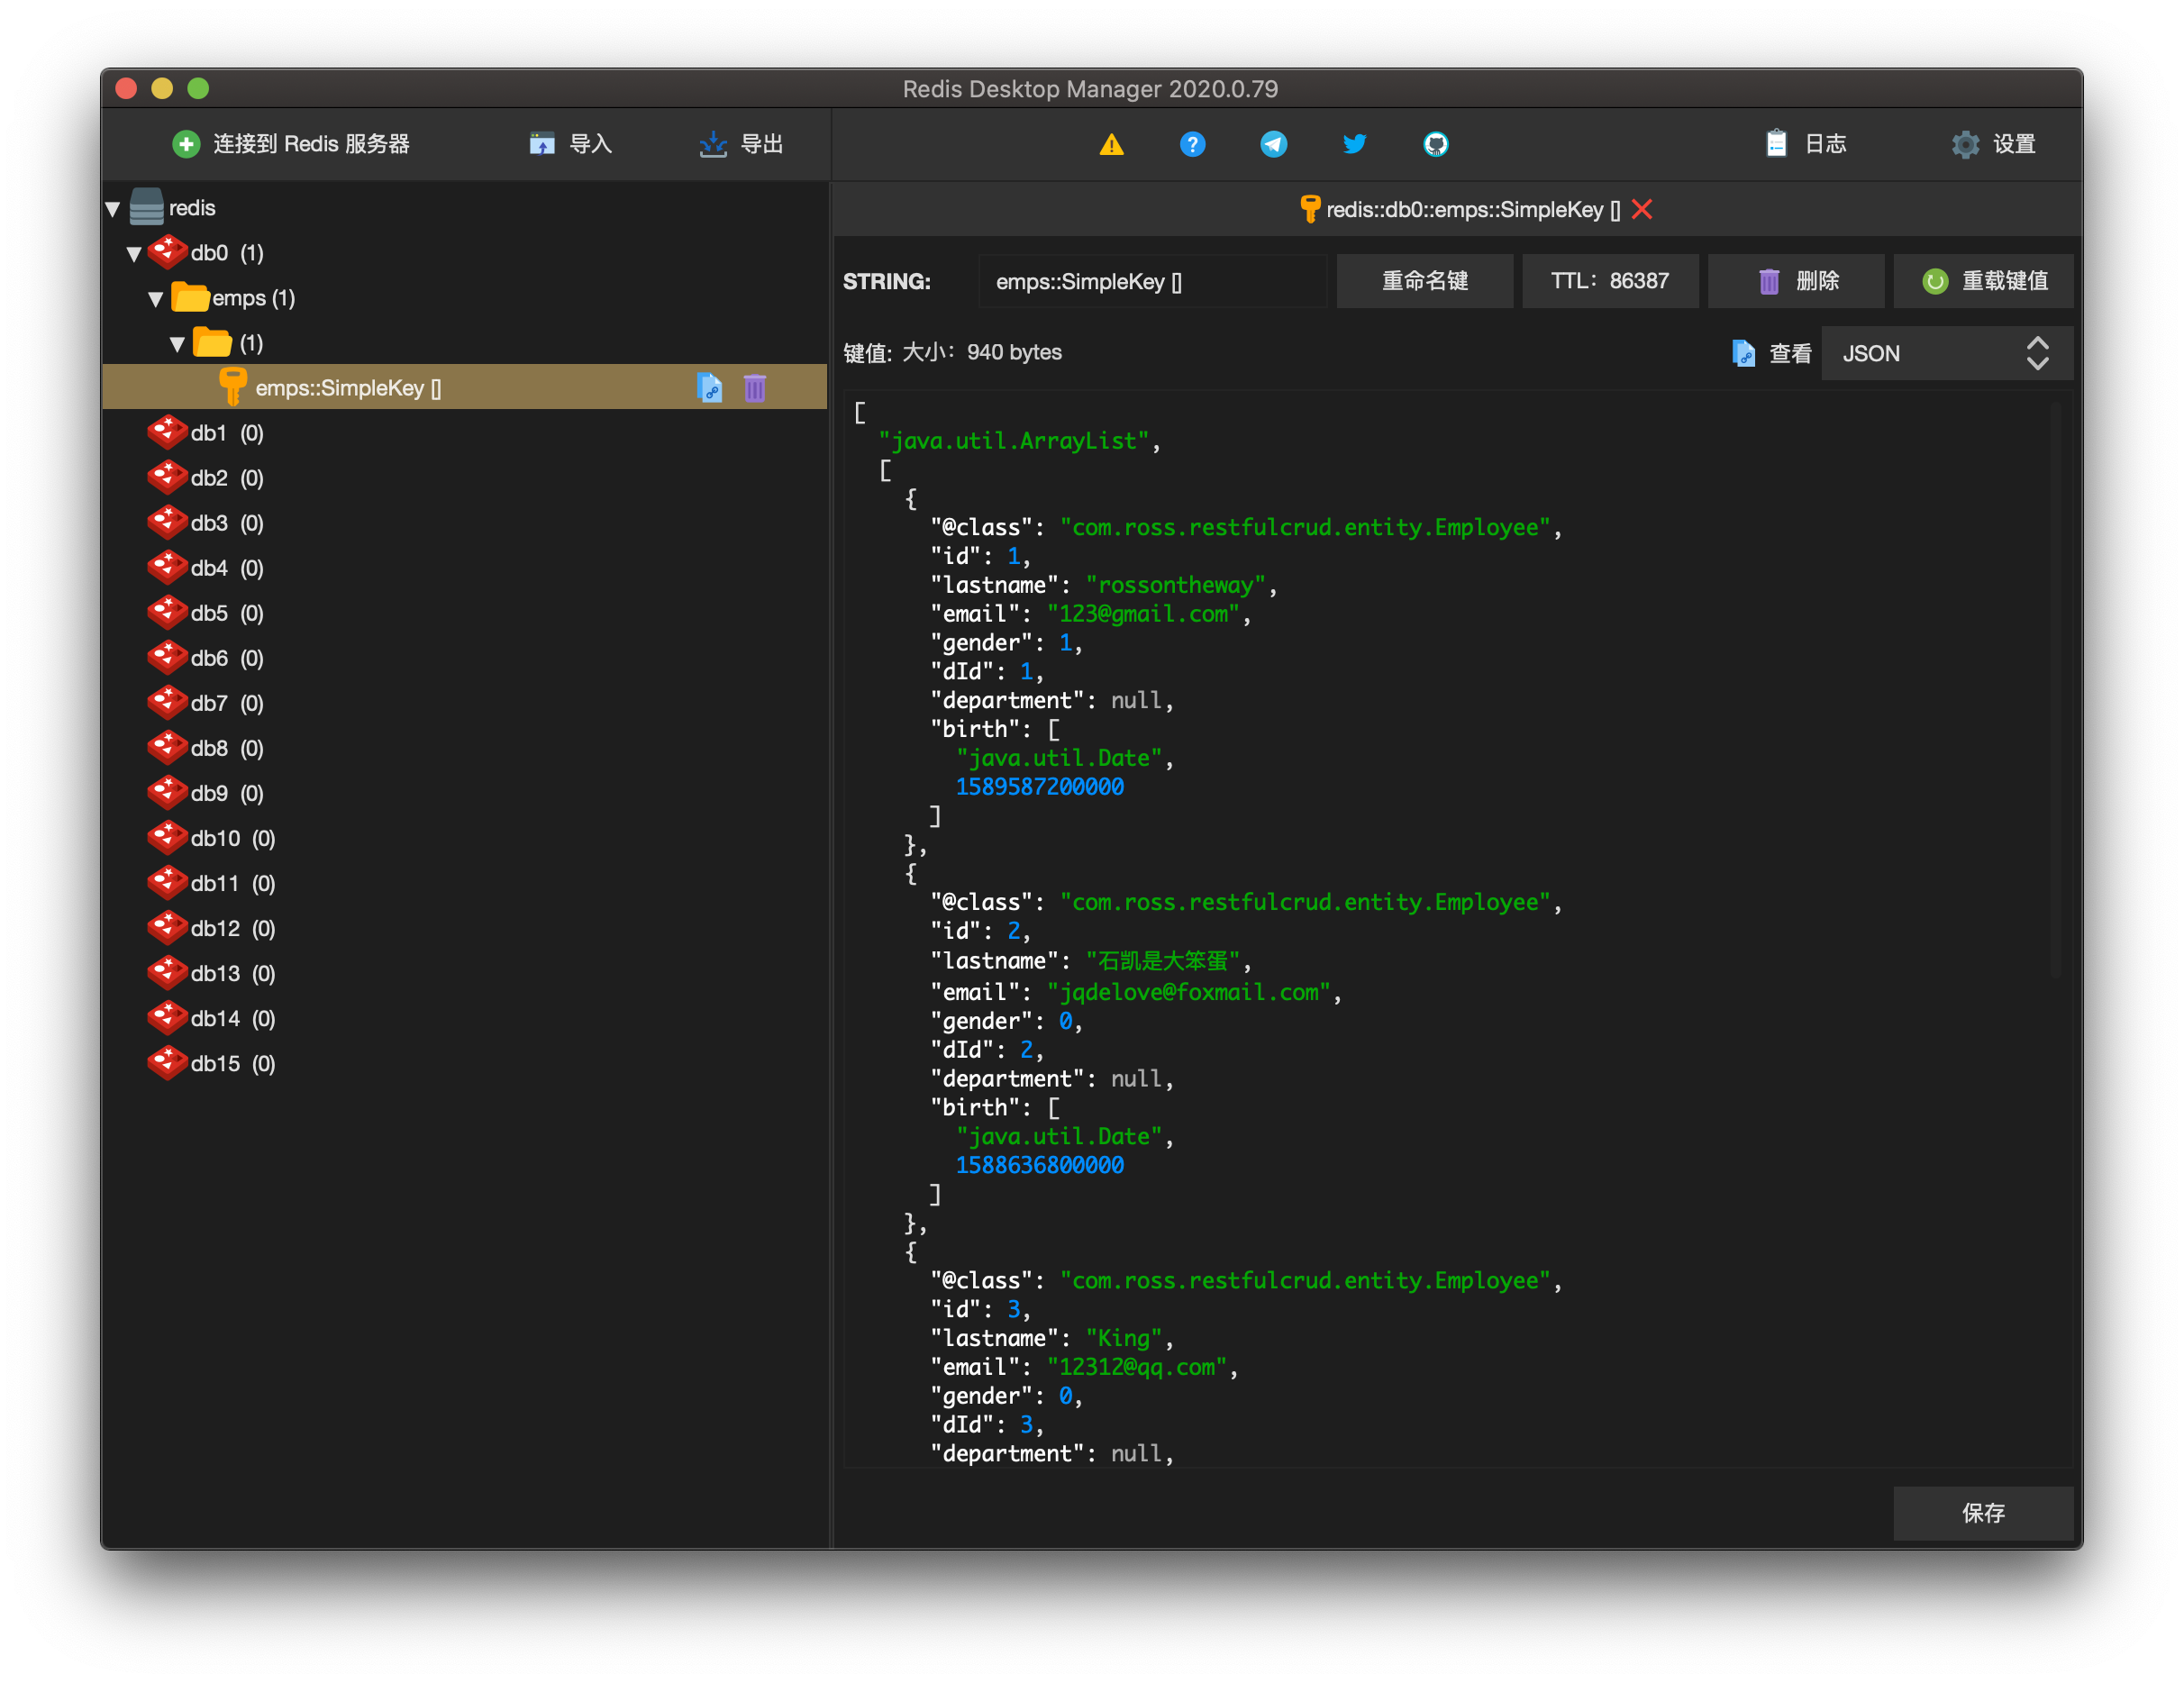Click the "jqdelove@foxmail.com" email value
This screenshot has width=2184, height=1683.
[x=1189, y=992]
